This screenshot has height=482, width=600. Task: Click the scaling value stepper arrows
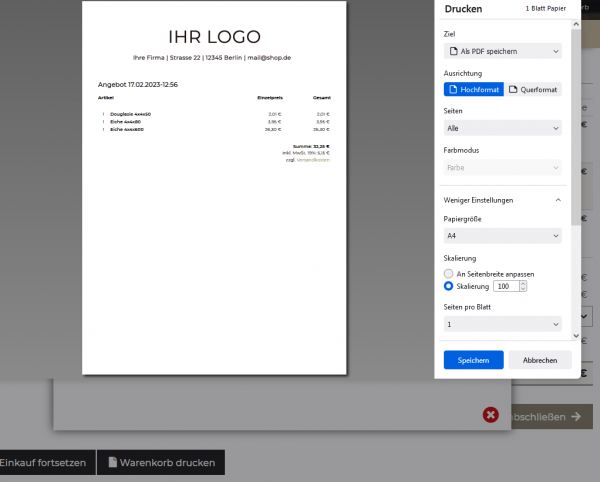click(522, 286)
